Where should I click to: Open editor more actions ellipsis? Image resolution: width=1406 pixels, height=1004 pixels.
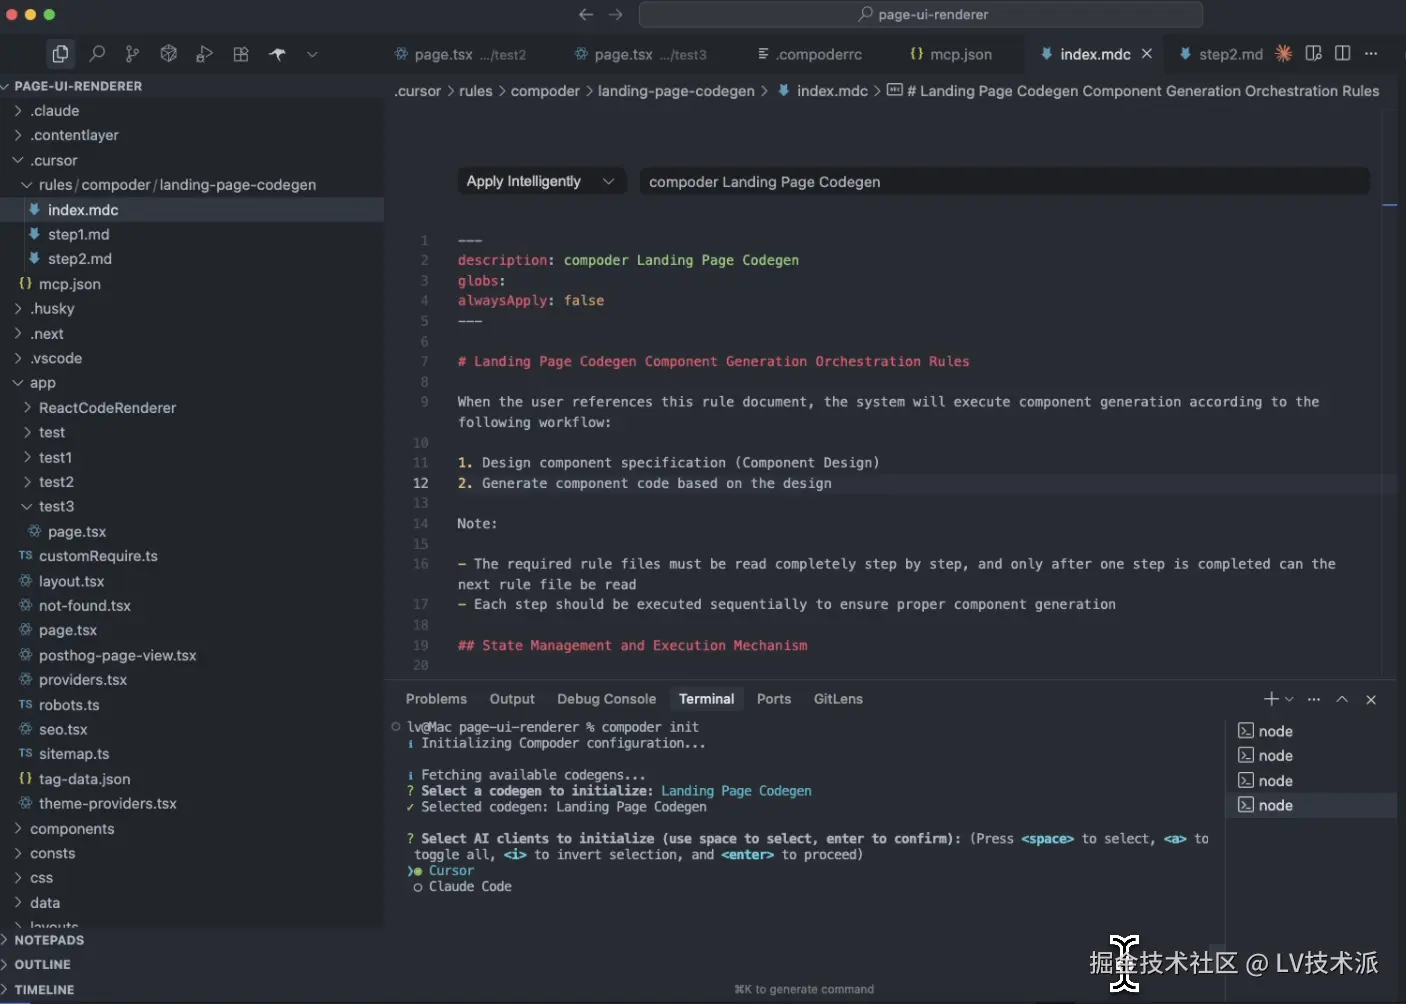1371,54
